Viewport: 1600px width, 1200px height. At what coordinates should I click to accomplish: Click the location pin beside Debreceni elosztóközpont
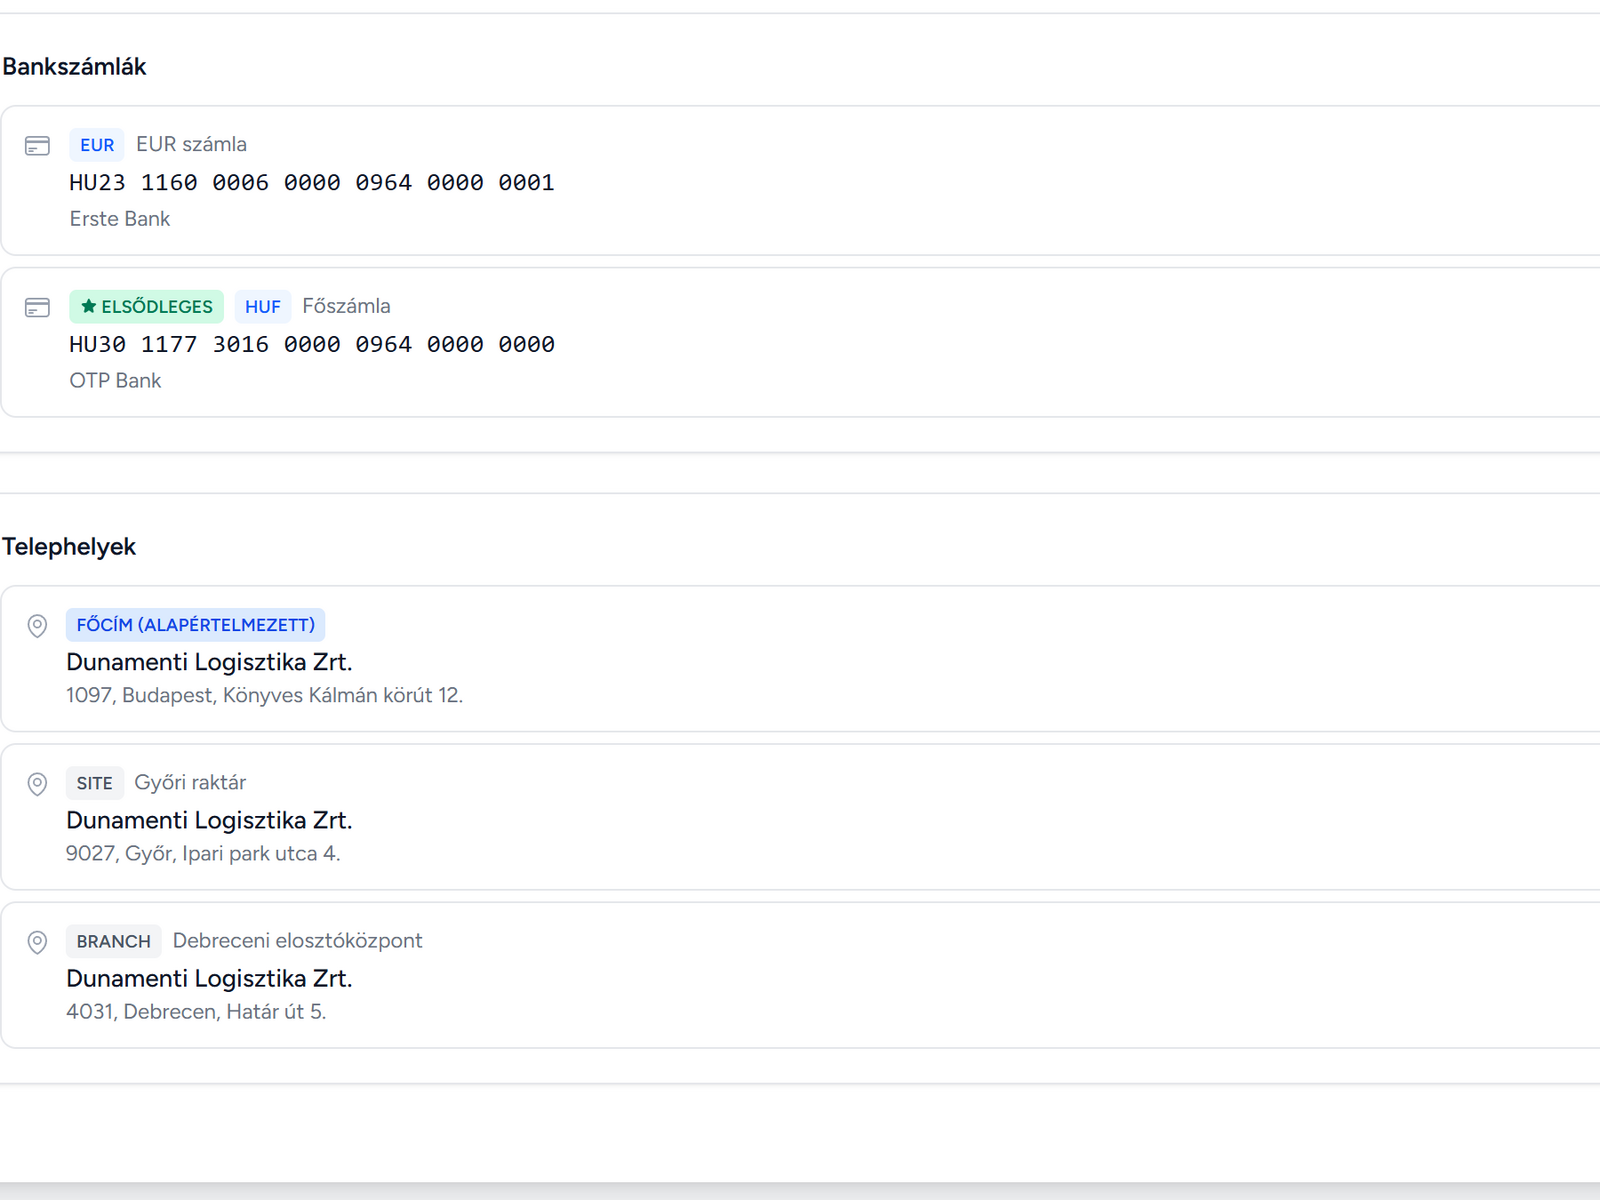tap(37, 942)
